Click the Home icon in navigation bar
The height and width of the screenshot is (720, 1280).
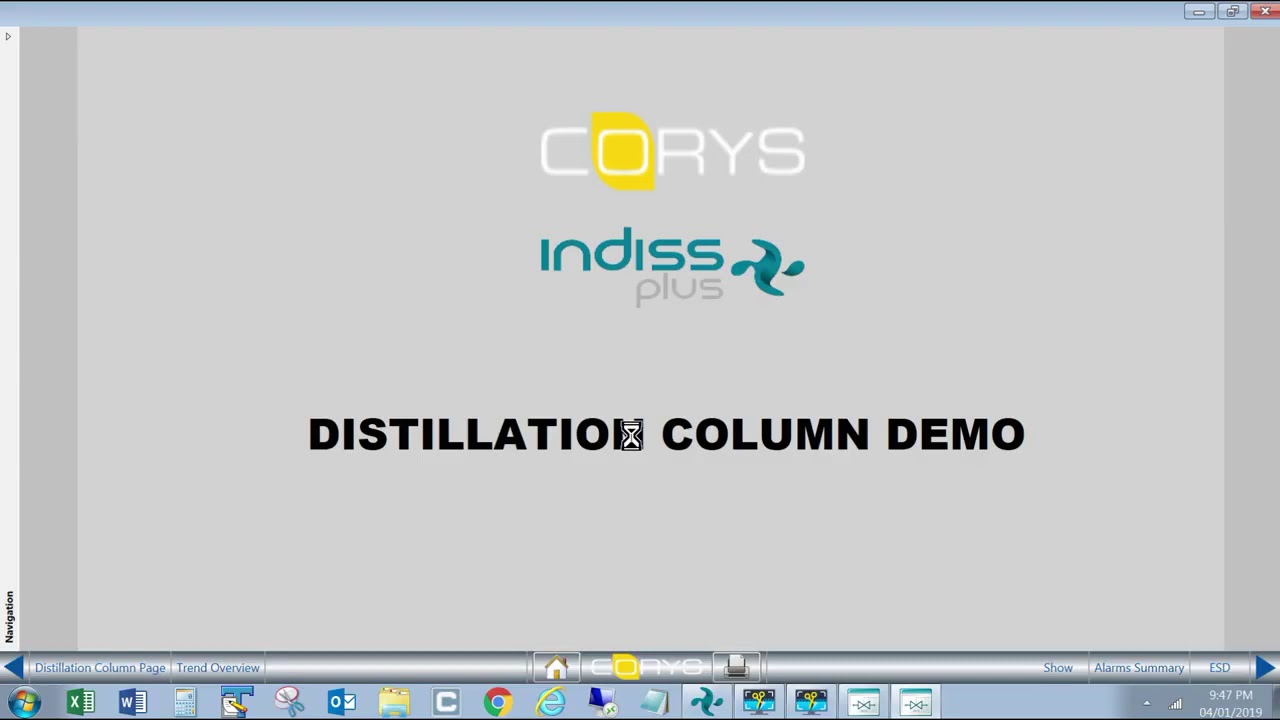coord(556,667)
